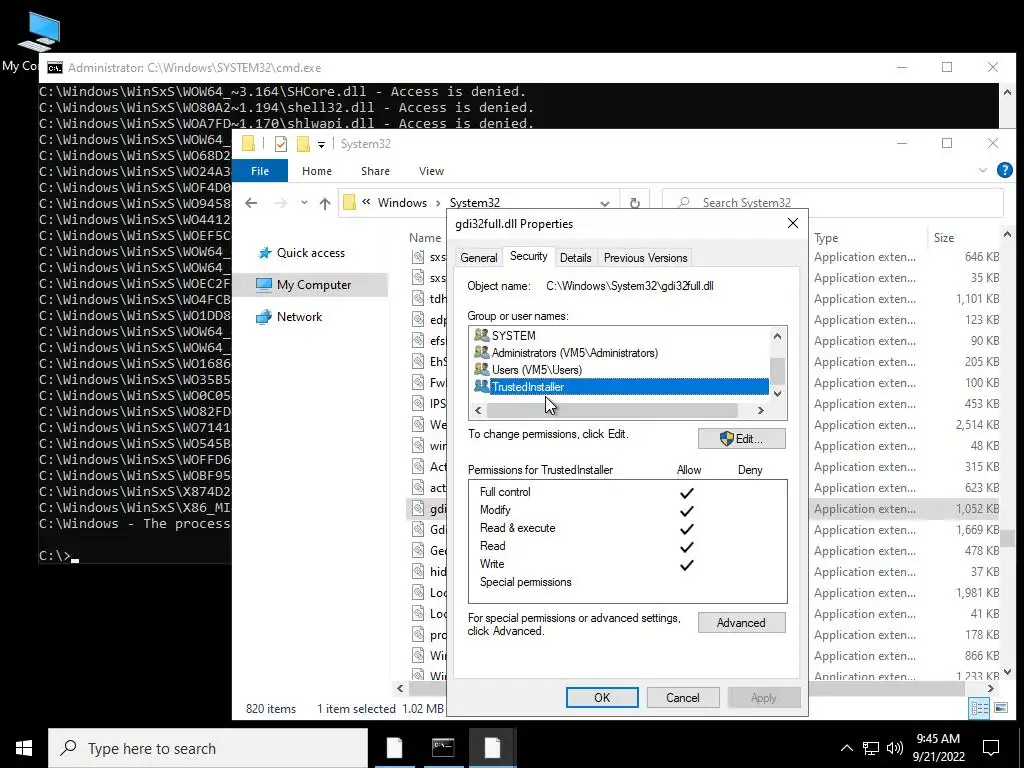This screenshot has width=1024, height=768.
Task: Go up one folder level
Action: [325, 203]
